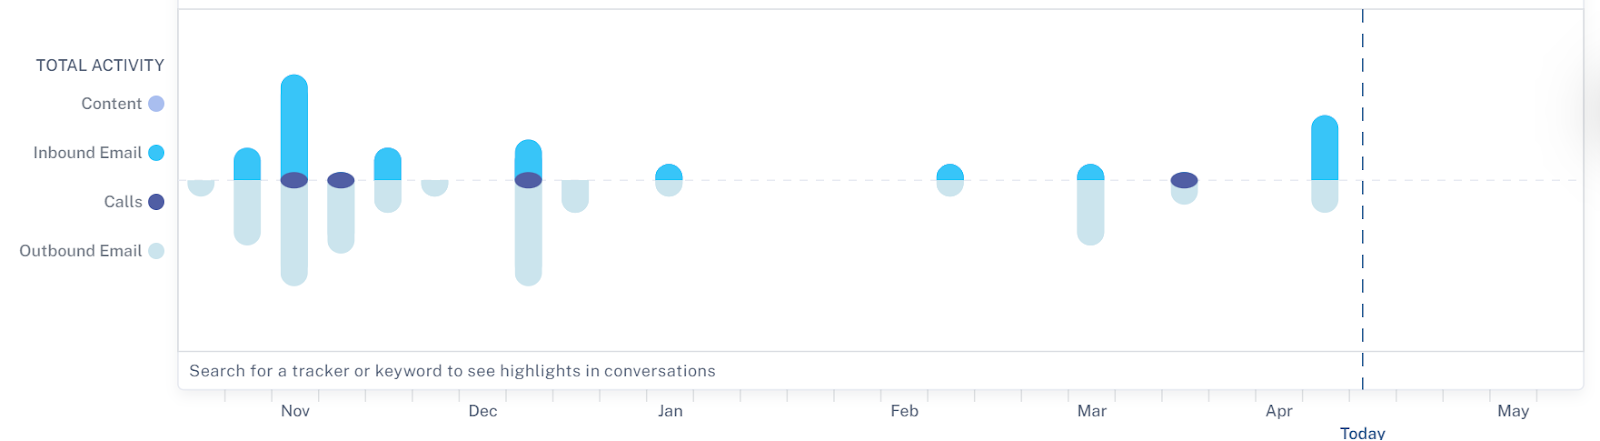
Task: Click the call marker between Mar and Apr
Action: (x=1184, y=181)
